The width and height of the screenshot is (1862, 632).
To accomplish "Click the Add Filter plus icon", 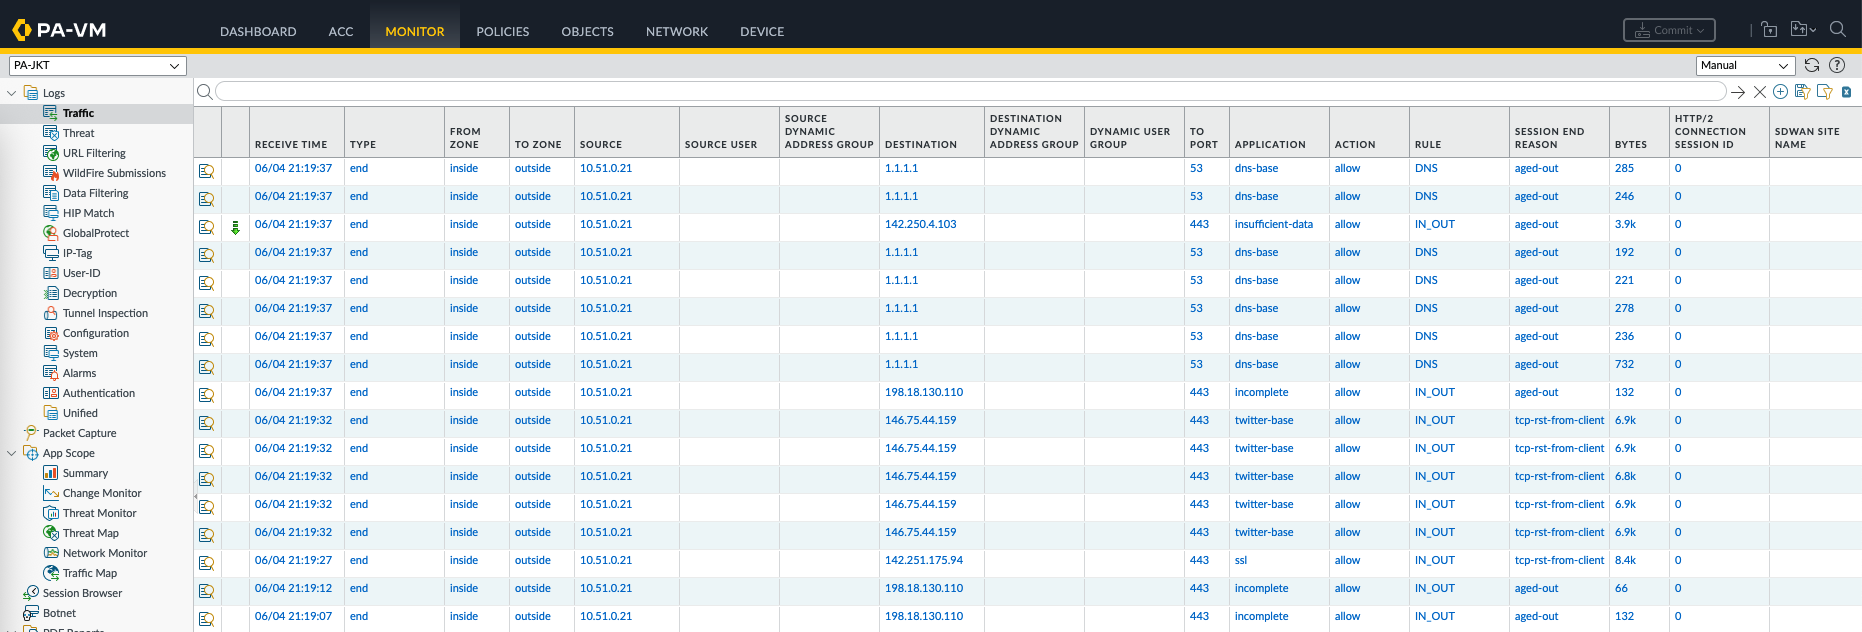I will (1780, 92).
